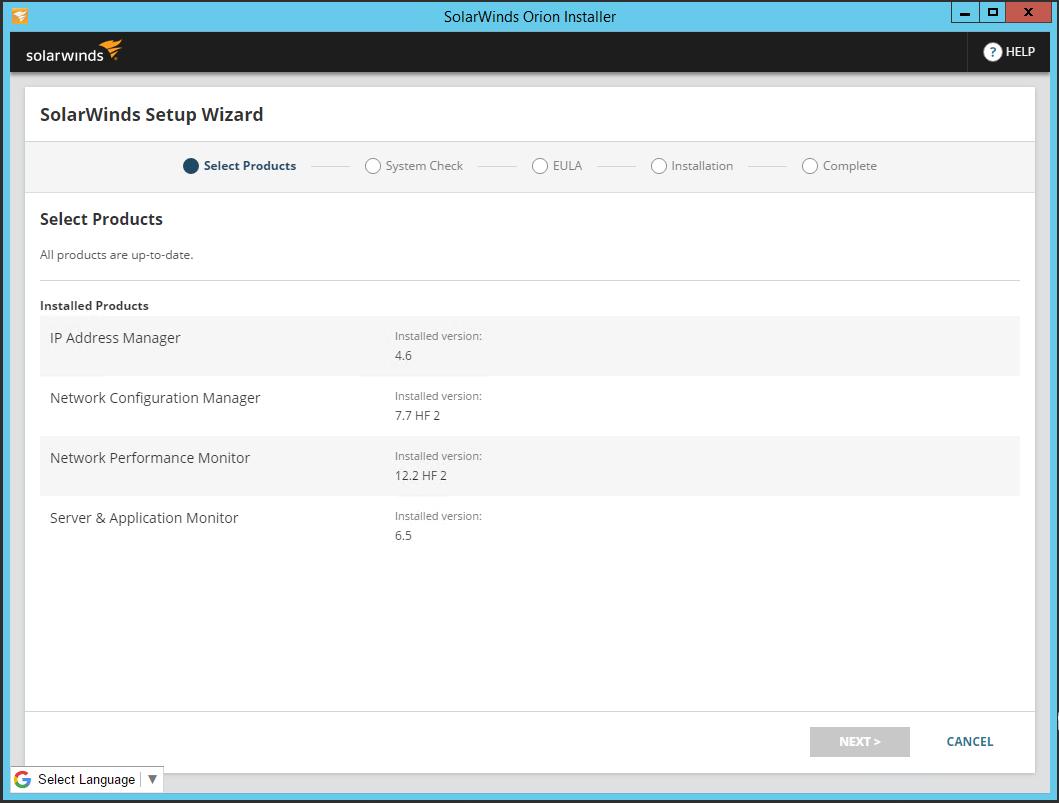Click the Google logo icon beside Select Language

(22, 779)
